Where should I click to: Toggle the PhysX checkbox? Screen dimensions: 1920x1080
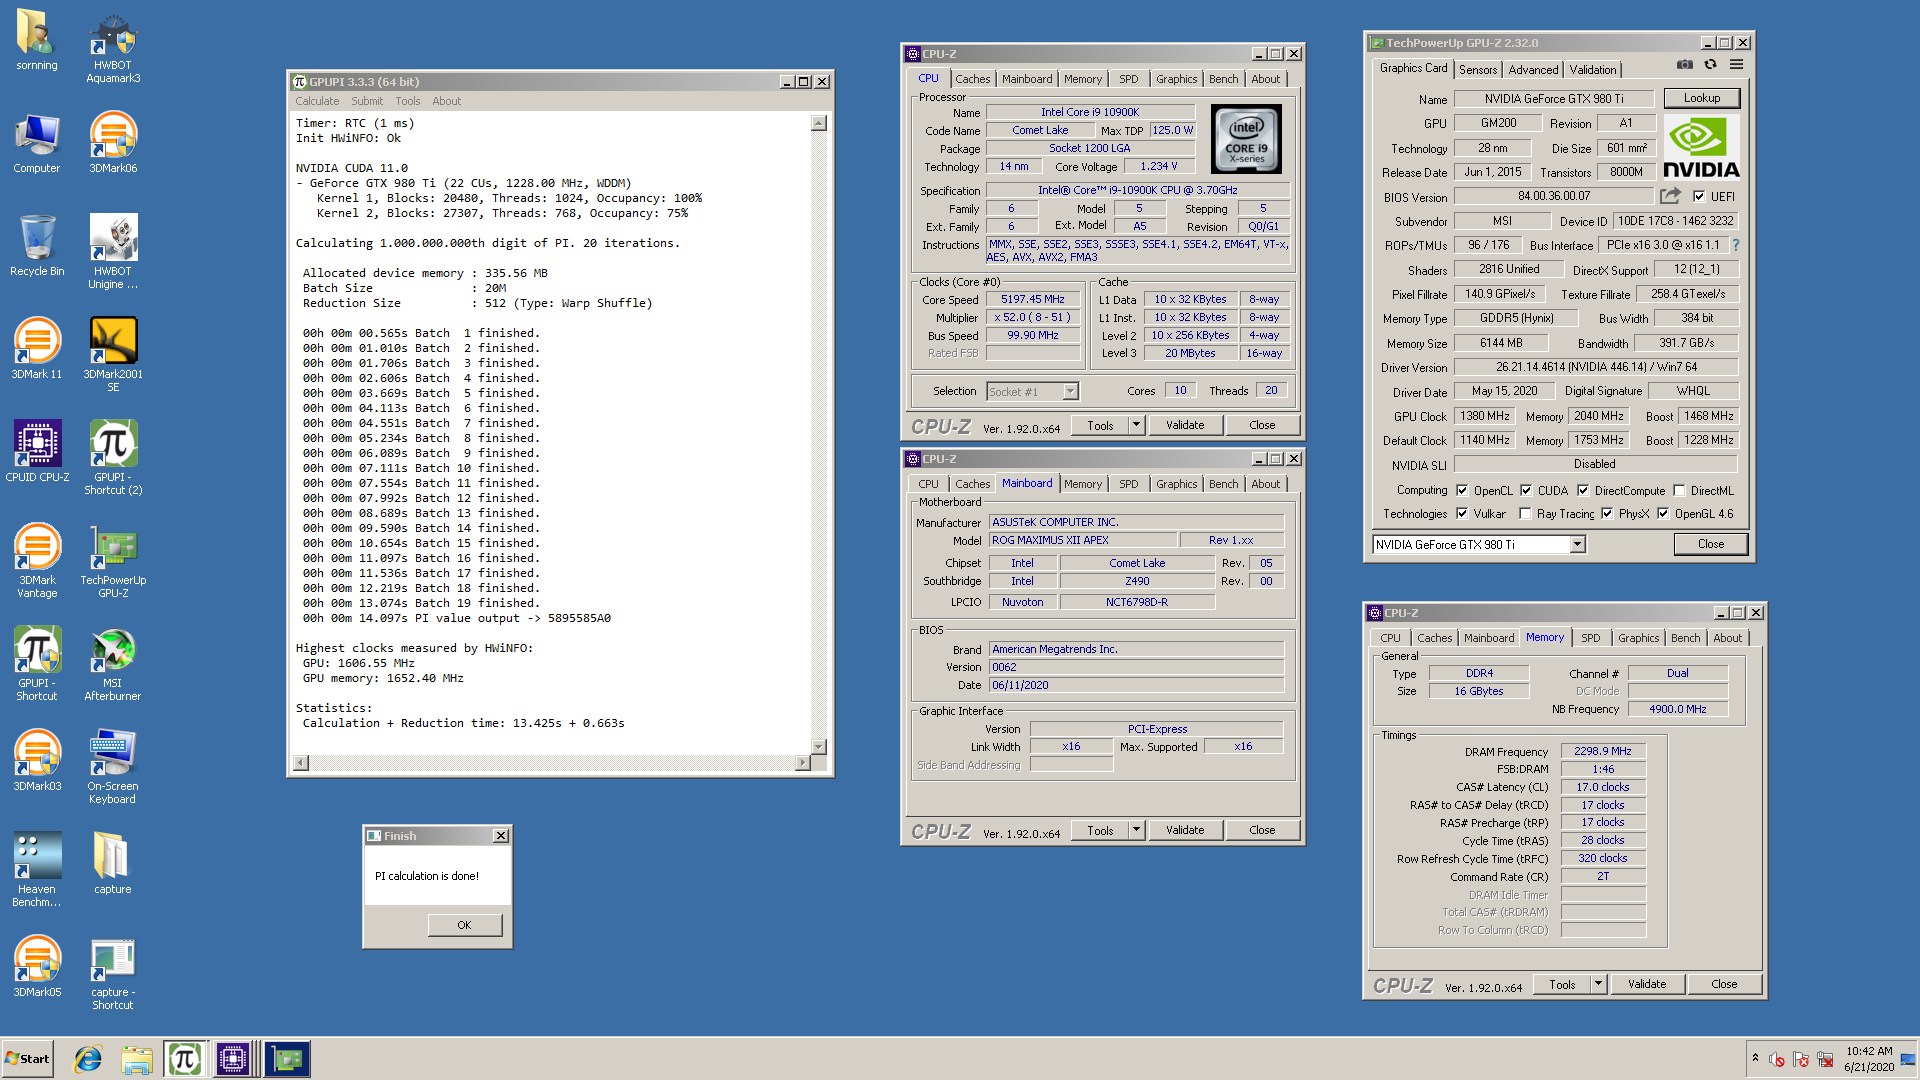point(1607,513)
